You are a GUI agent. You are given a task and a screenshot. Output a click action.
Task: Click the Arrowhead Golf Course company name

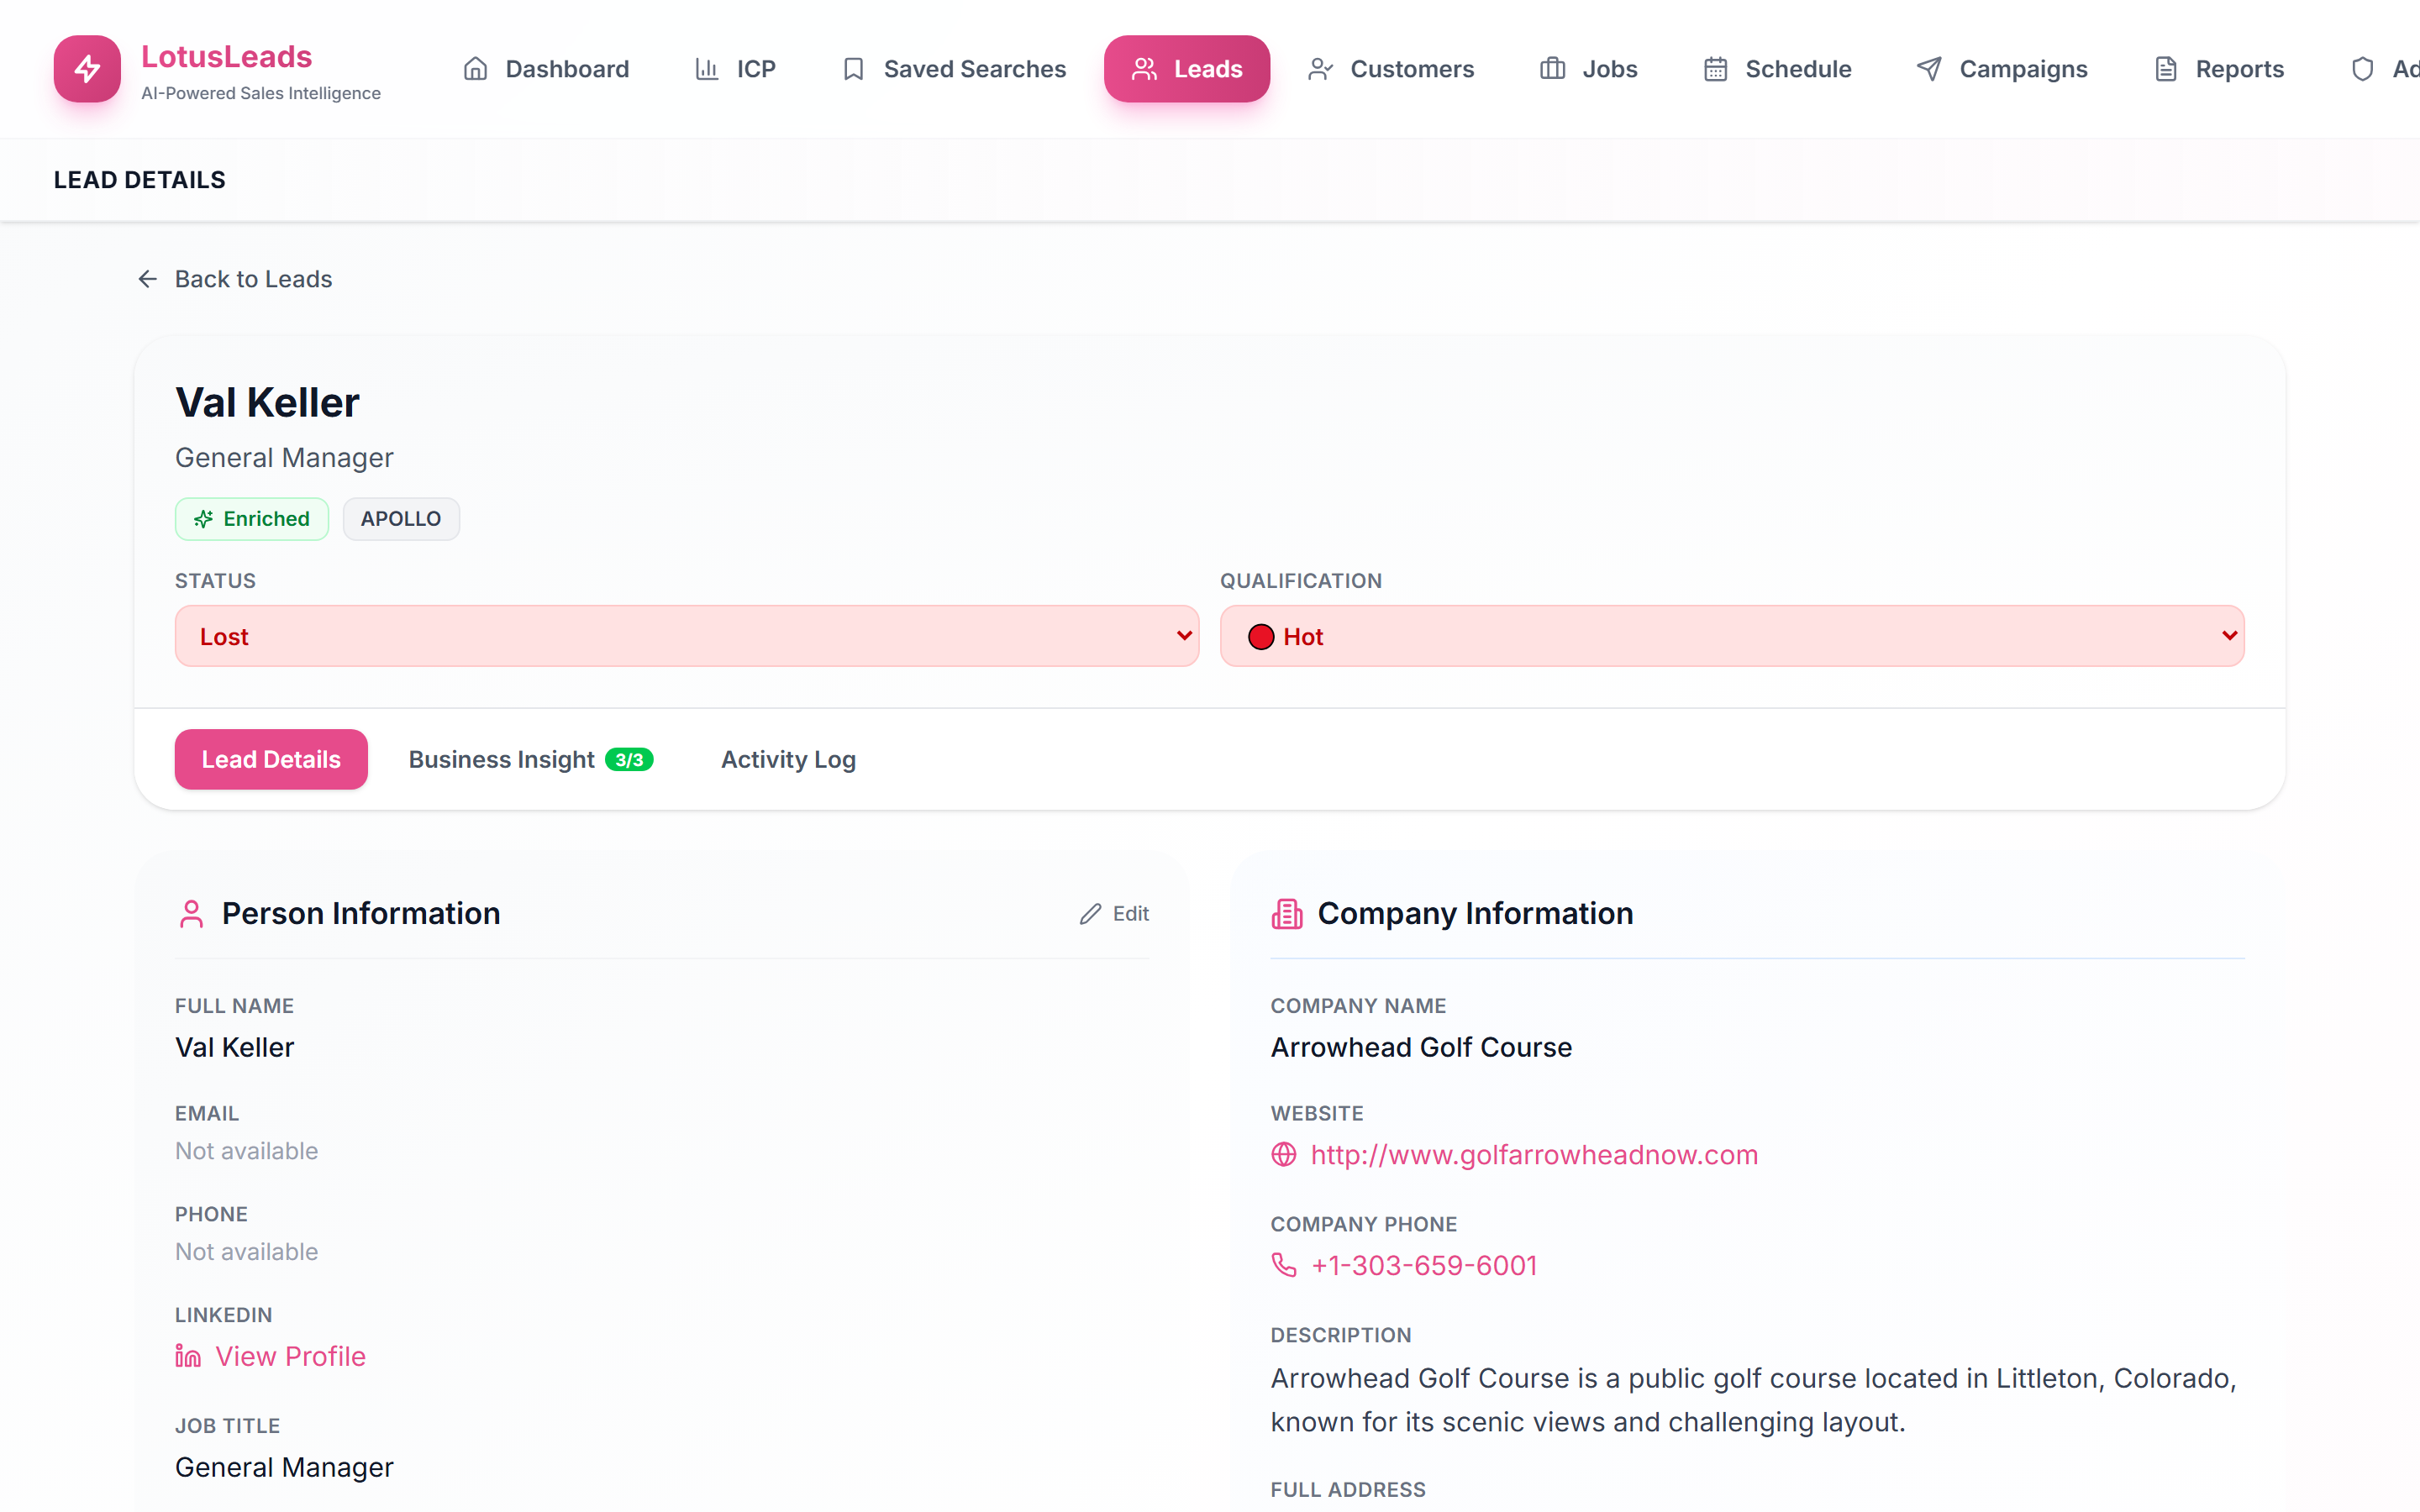1421,1047
